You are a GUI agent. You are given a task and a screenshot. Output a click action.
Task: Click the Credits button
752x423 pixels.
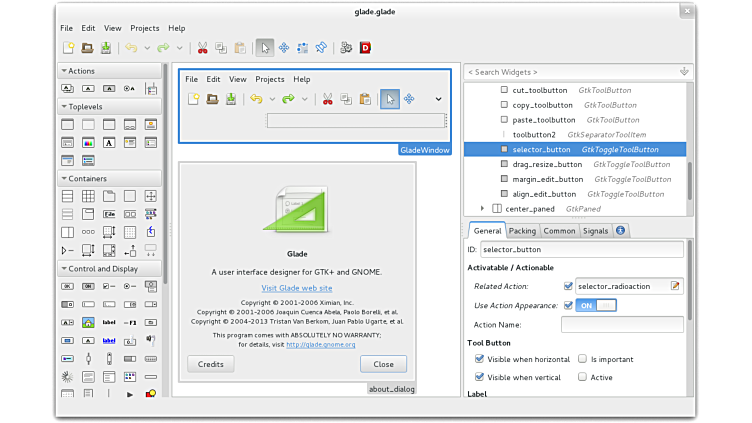pos(210,364)
